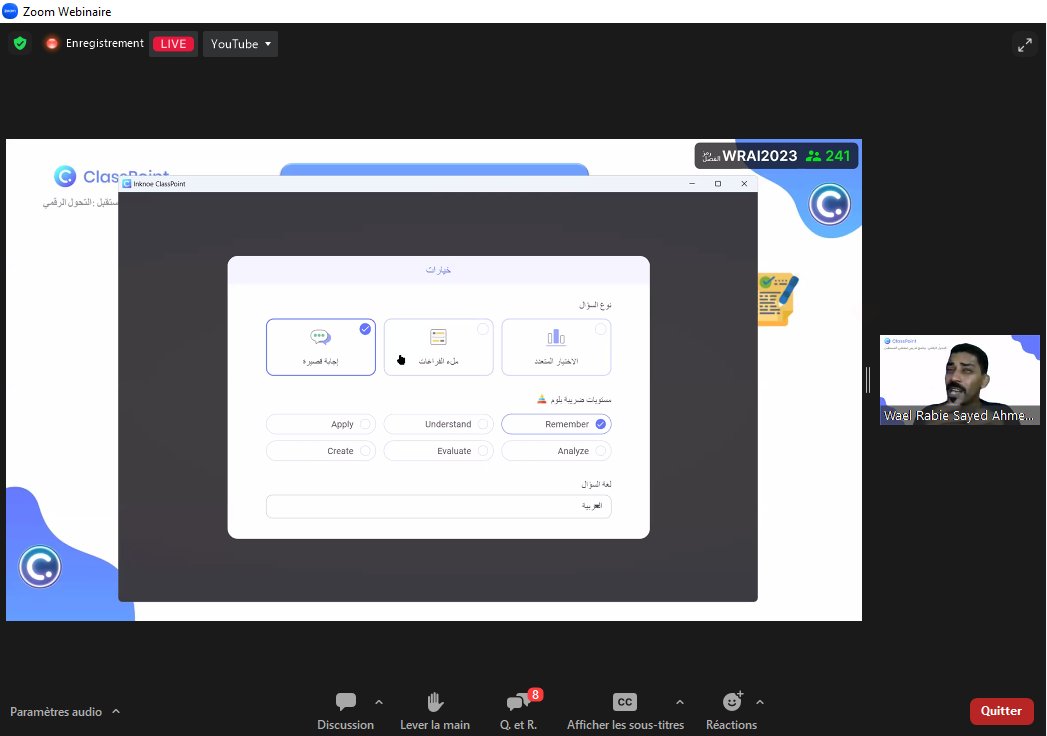Expand the subtitles options chevron

(x=680, y=703)
